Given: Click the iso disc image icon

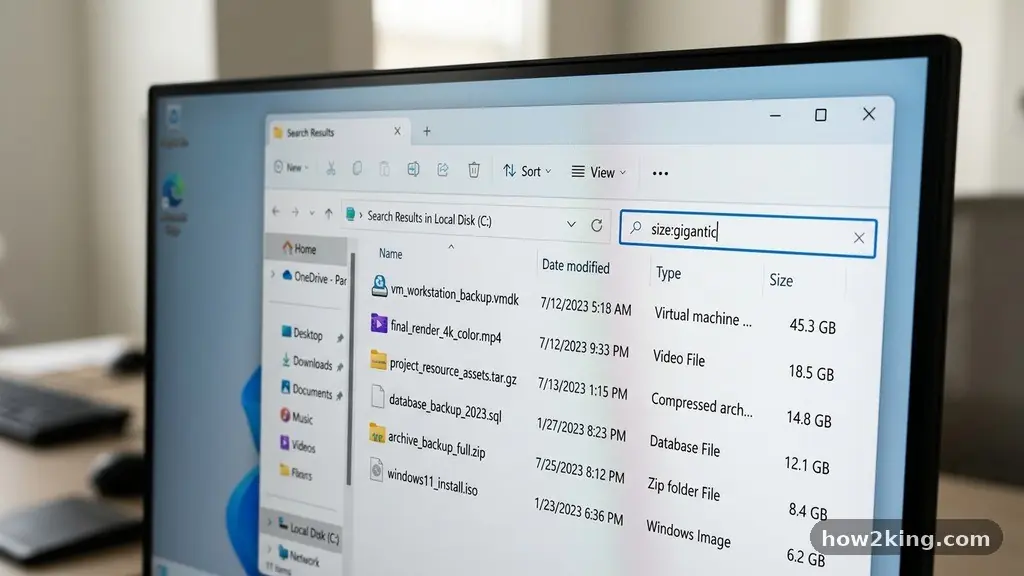Looking at the screenshot, I should coord(376,470).
